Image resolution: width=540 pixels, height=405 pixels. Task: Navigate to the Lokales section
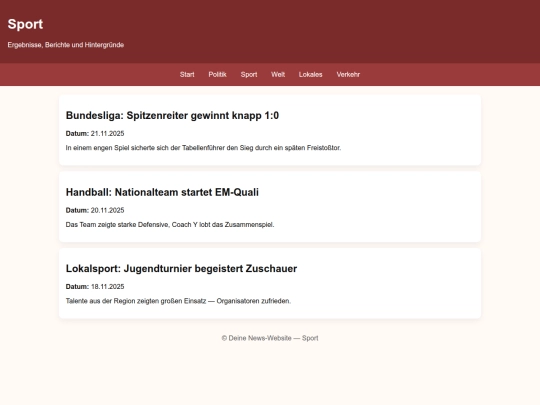(x=311, y=74)
